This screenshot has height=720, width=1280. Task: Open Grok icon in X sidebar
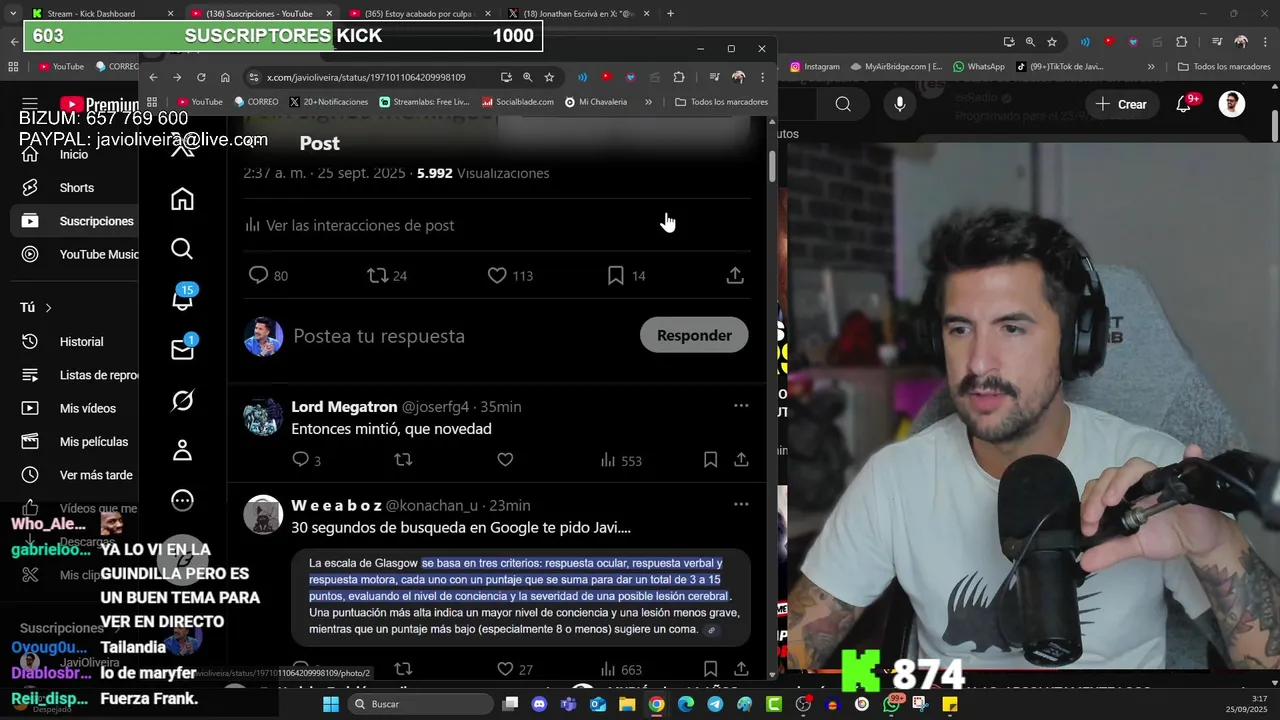[182, 400]
